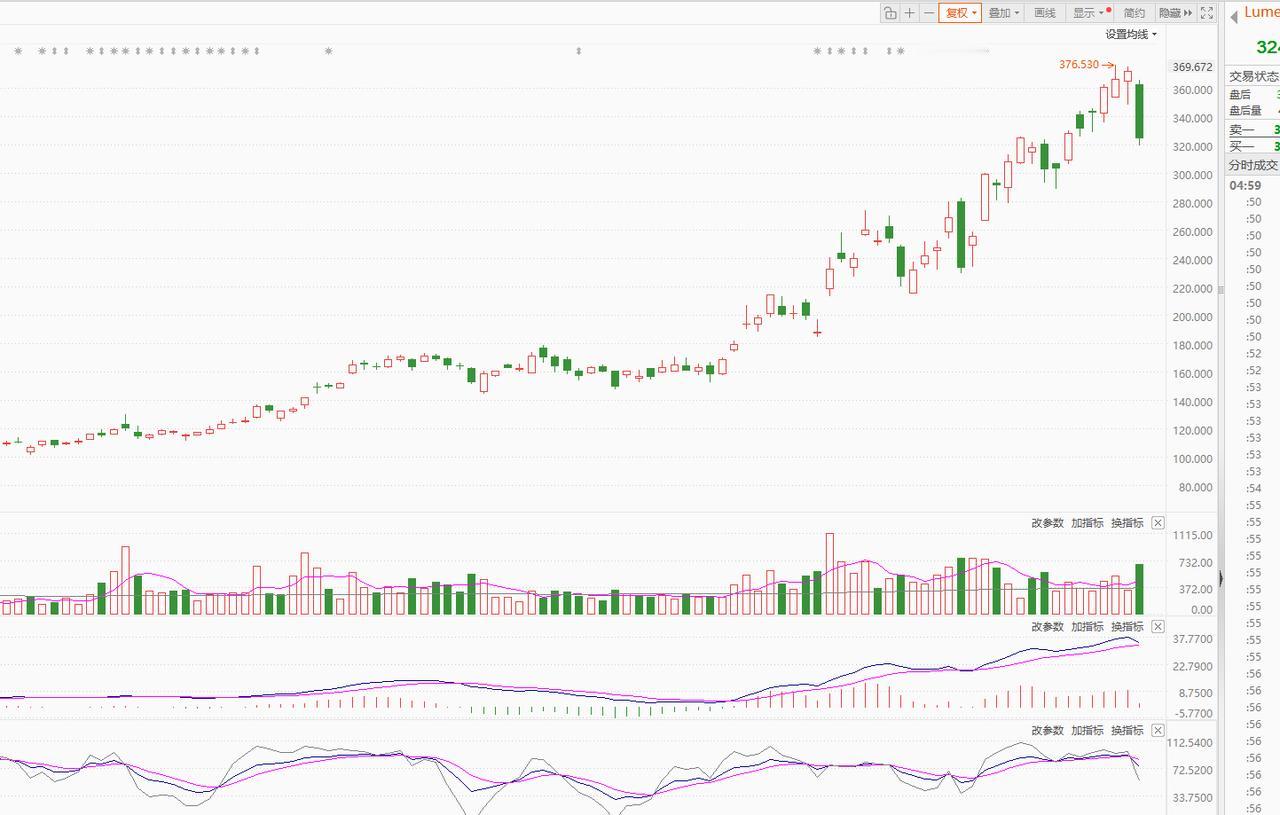The image size is (1280, 815).
Task: Click the 1115.00 volume axis value
Action: (1194, 536)
